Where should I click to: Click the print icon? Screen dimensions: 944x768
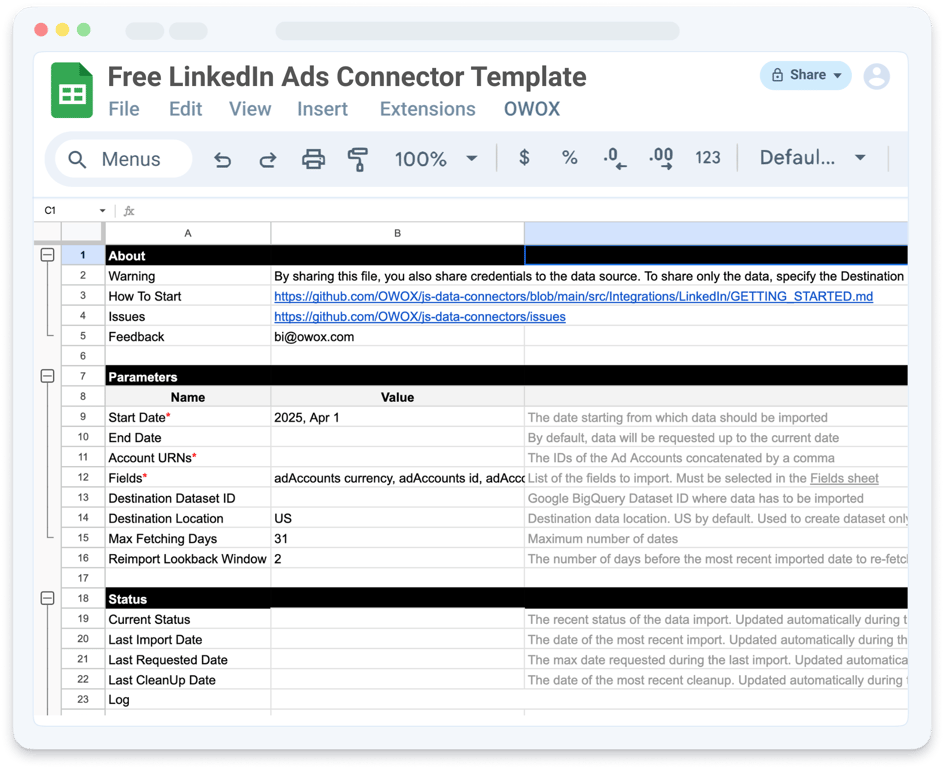click(x=313, y=159)
